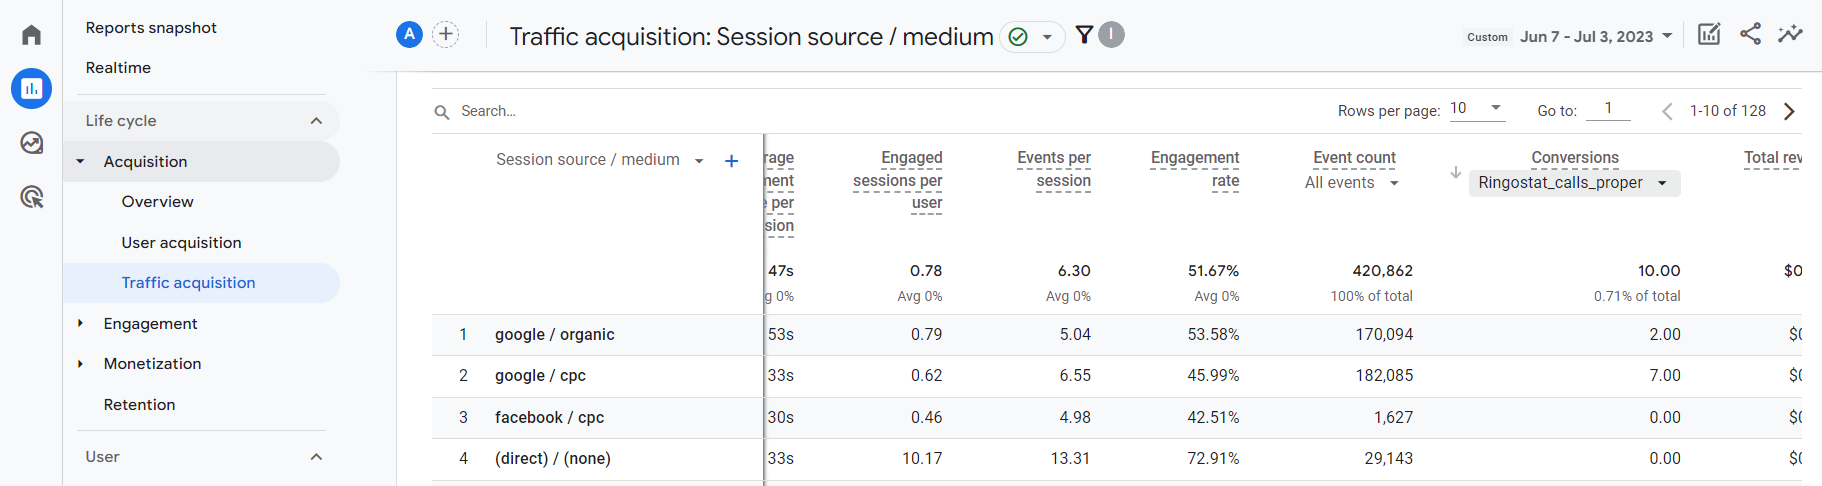
Task: Click the 1-10 of 128 pagination text
Action: [x=1727, y=111]
